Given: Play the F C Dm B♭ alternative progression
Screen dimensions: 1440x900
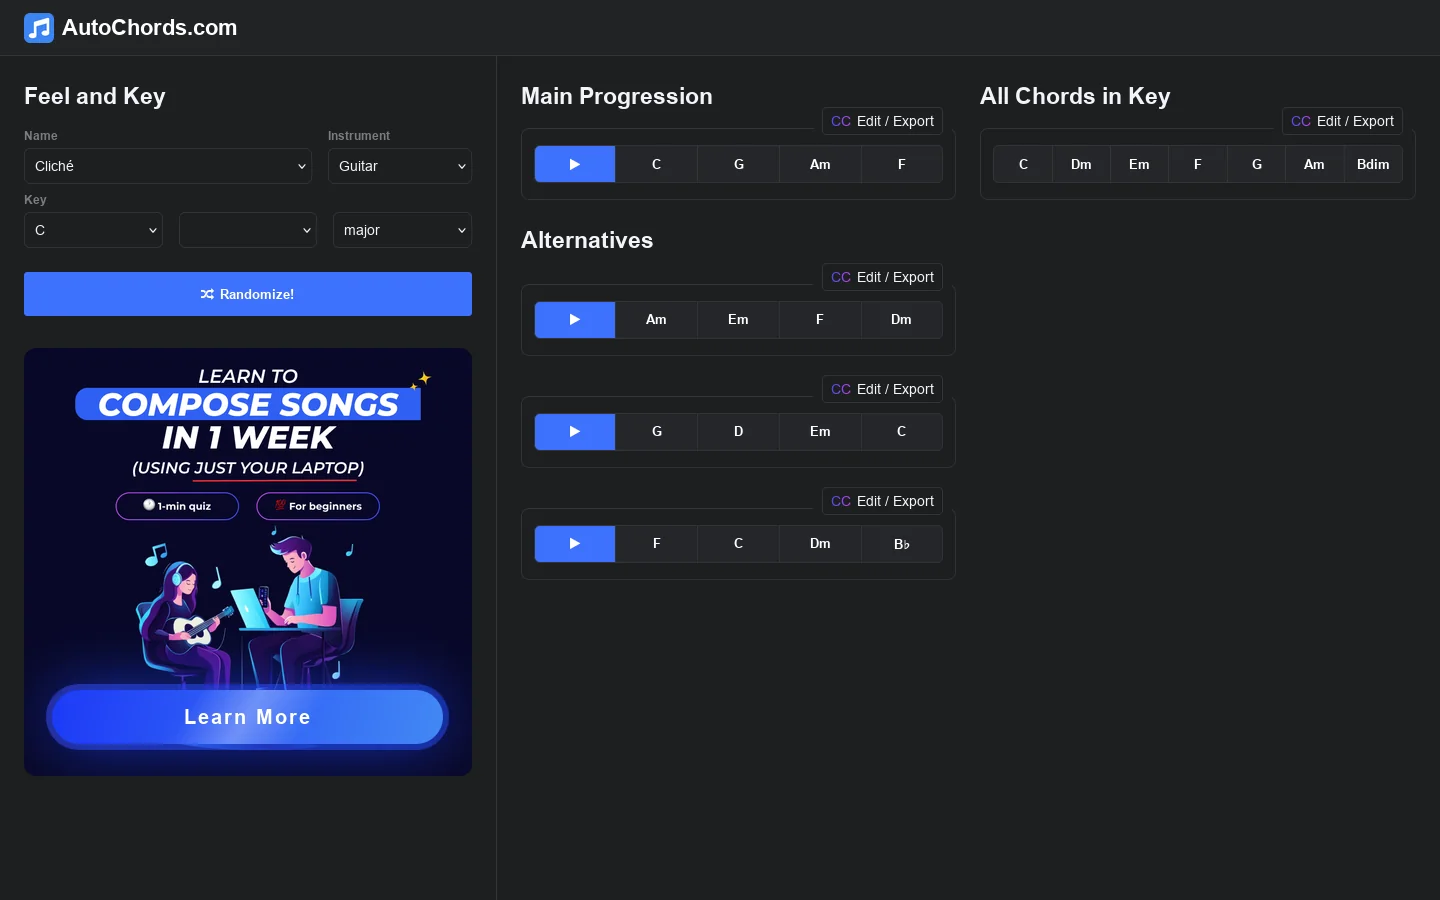Looking at the screenshot, I should [575, 544].
